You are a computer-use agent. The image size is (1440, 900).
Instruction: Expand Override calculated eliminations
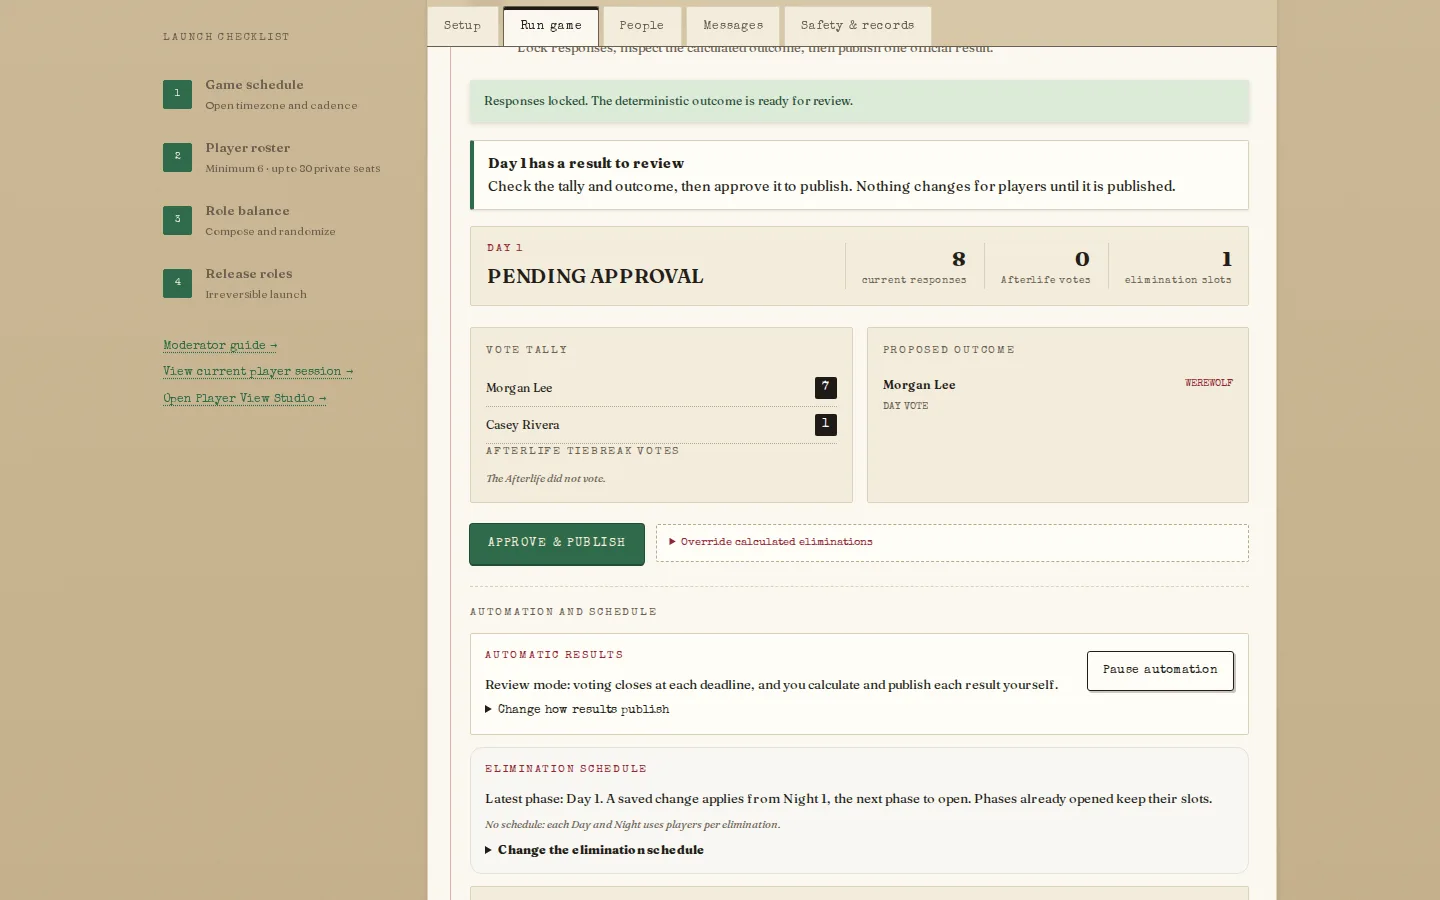tap(771, 542)
